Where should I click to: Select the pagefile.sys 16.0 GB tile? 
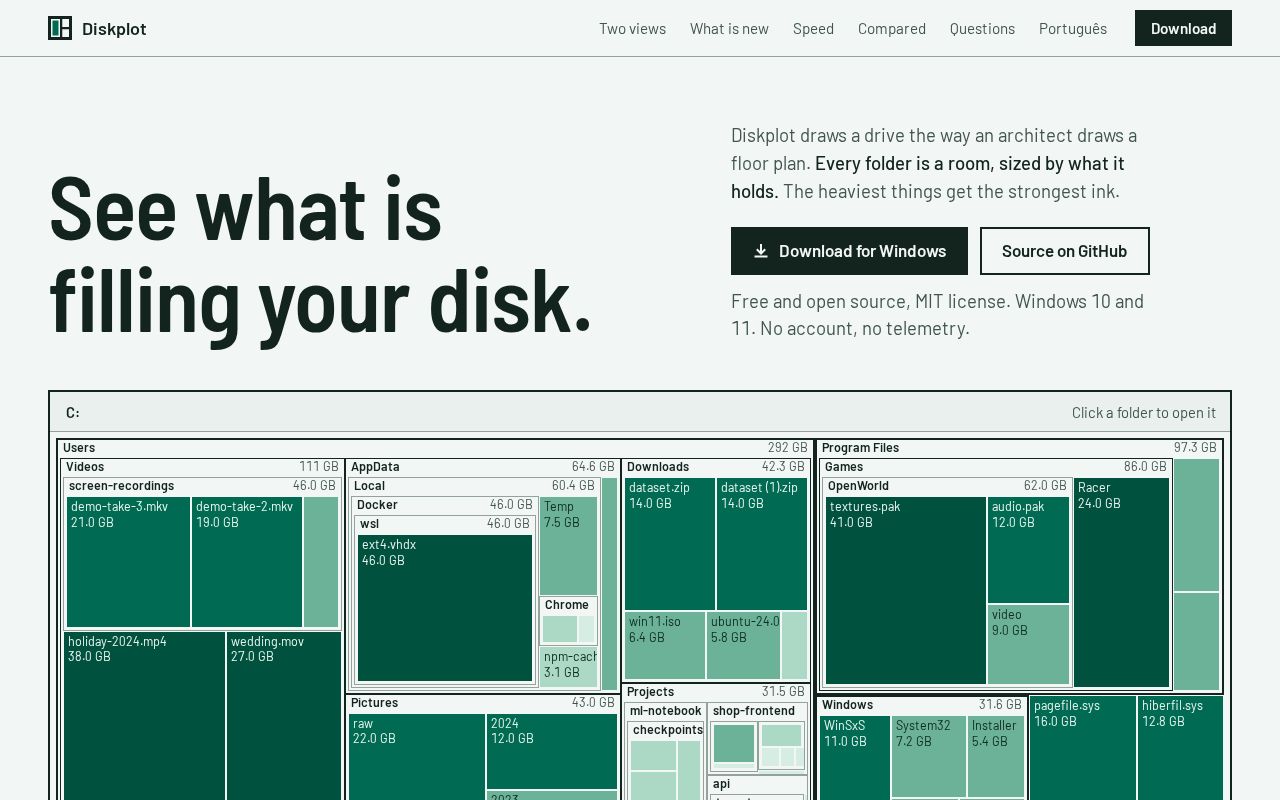pos(1083,748)
